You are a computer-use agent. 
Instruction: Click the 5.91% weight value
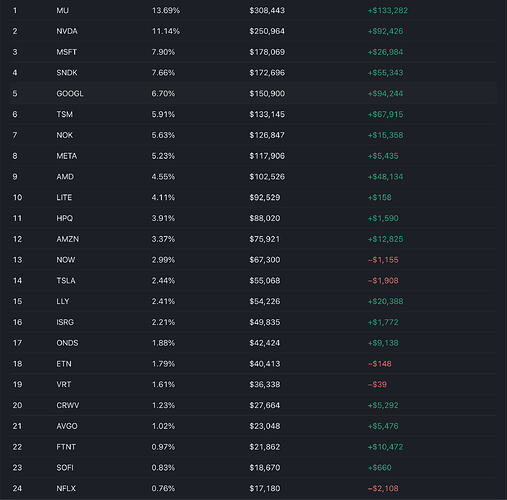163,114
